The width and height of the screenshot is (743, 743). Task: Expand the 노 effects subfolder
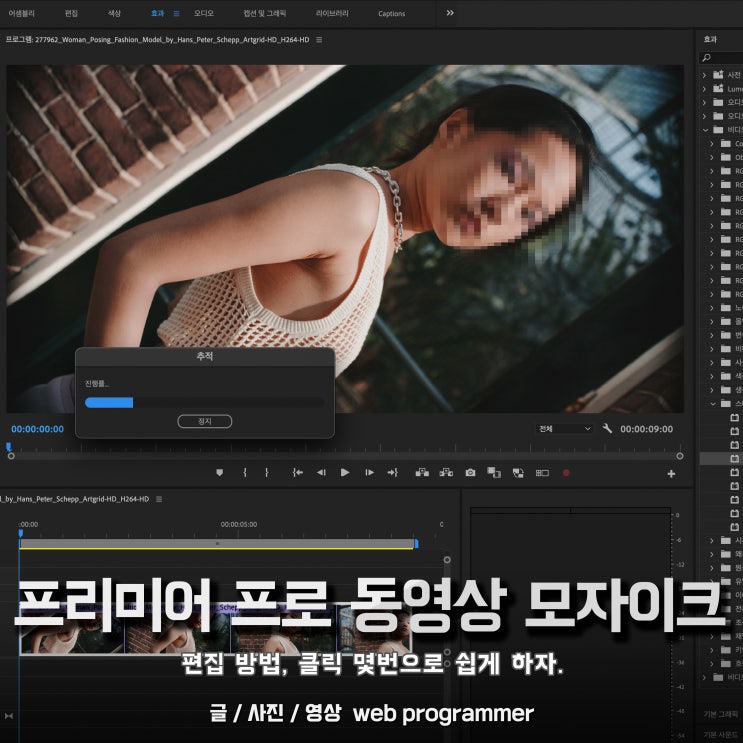pos(712,308)
